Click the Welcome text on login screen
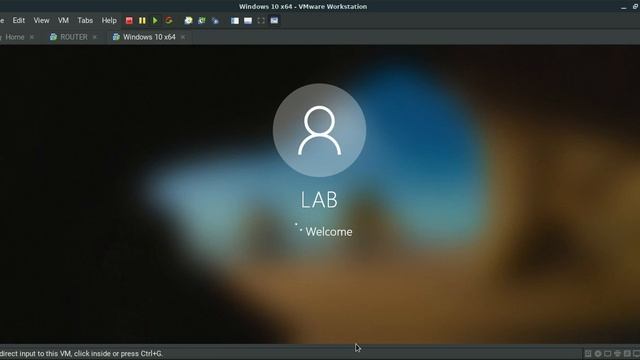 (329, 232)
